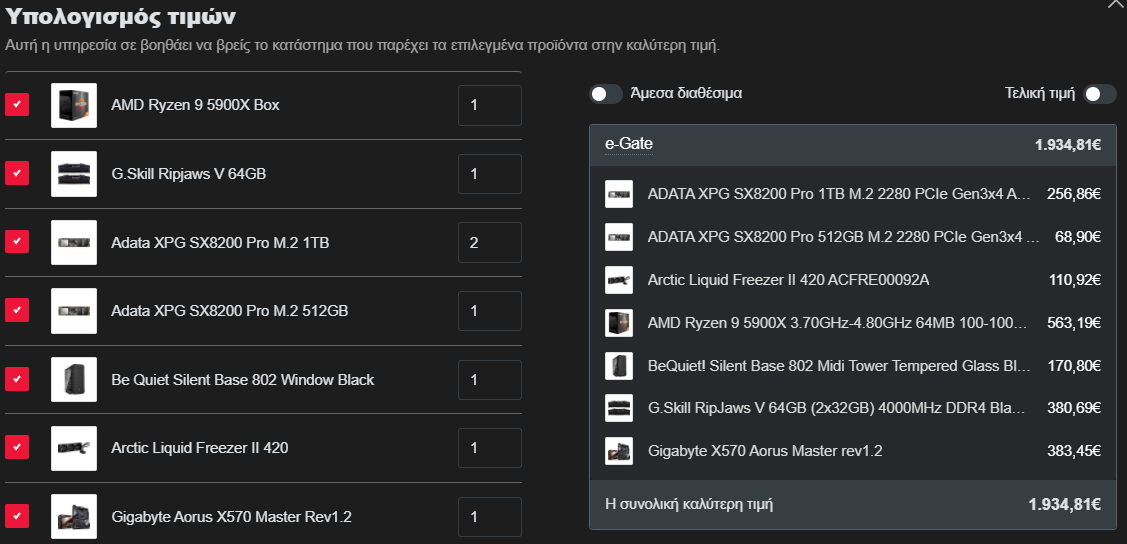Open G.Skill RipJaws V 64GB (2x32GB) offer
The image size is (1127, 544).
pyautogui.click(x=835, y=408)
